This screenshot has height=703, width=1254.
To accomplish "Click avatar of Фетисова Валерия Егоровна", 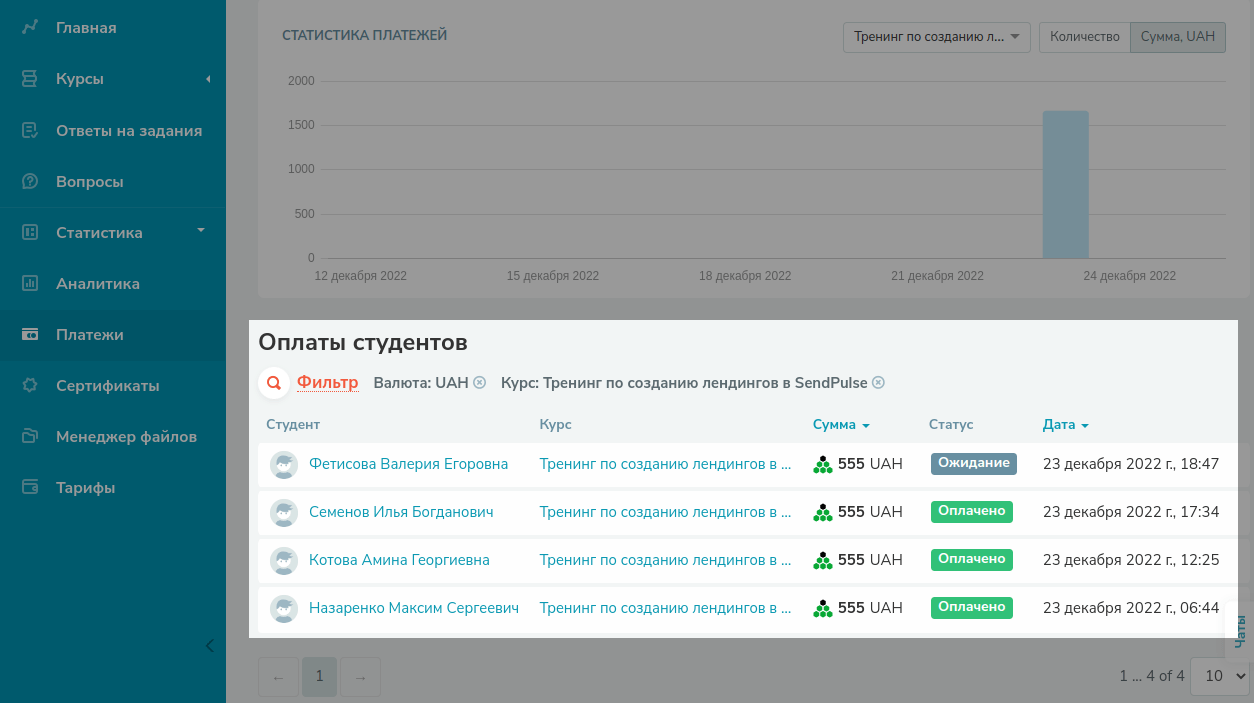I will [285, 465].
